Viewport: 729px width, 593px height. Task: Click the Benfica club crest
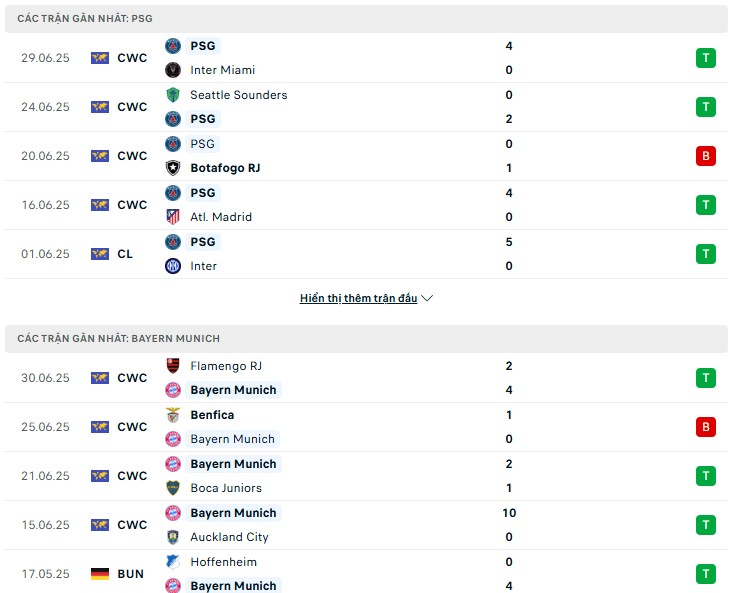[x=173, y=415]
